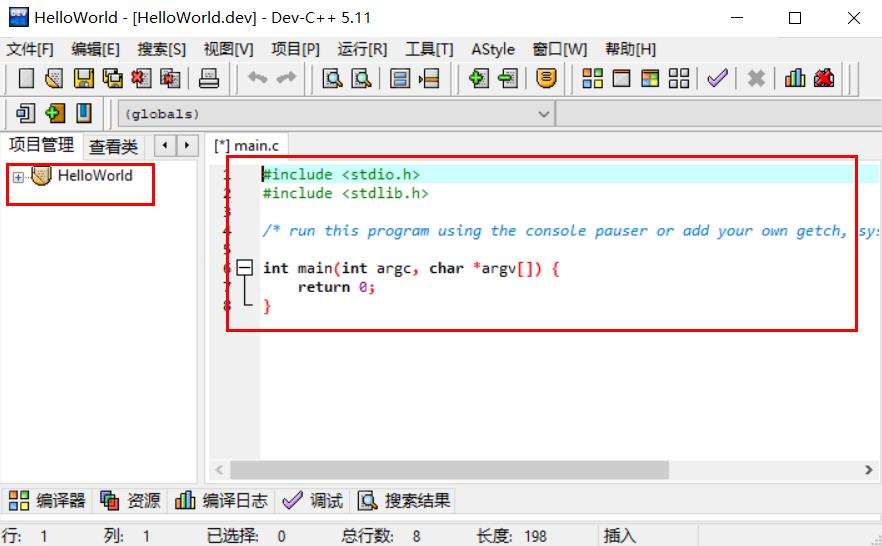Click the left arrow of panel tab scroller
Screen dimensions: 882x546
[x=165, y=146]
